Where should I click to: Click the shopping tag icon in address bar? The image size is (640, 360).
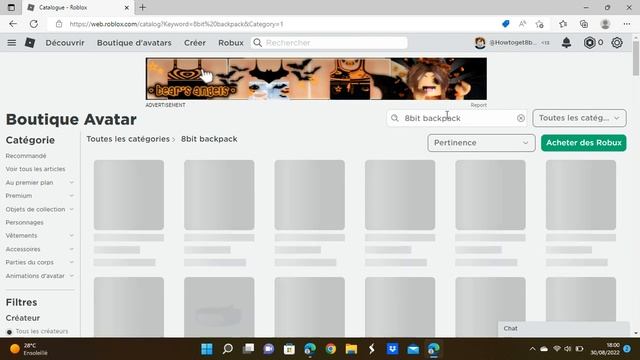point(505,24)
